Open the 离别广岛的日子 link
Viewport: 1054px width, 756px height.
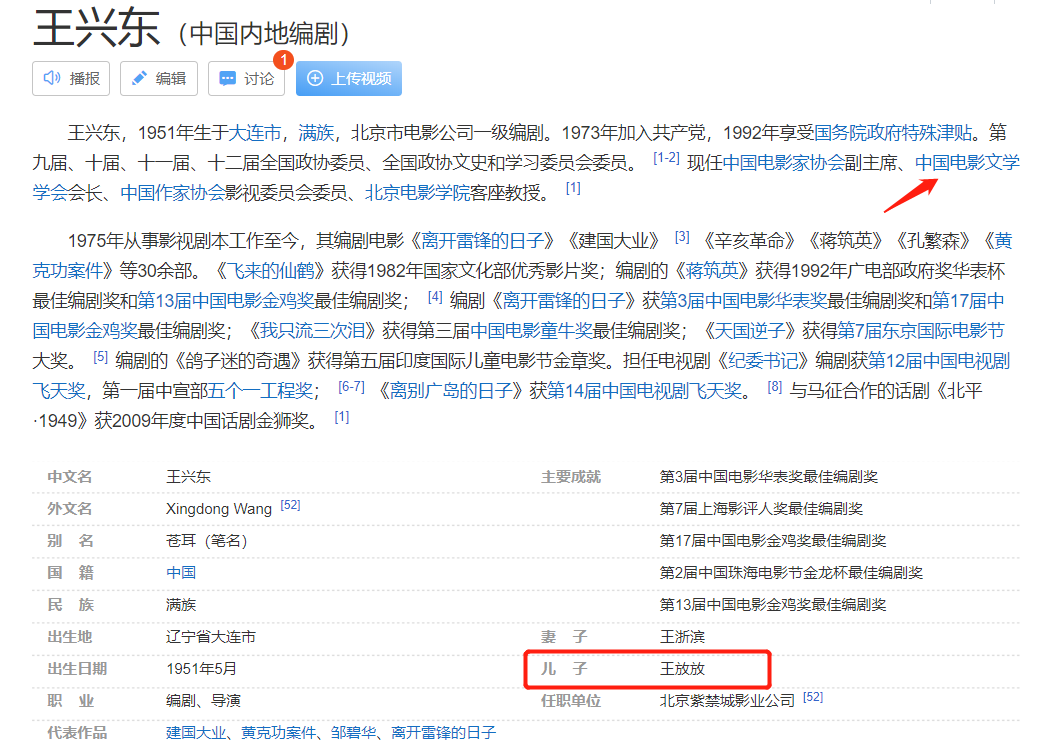pos(450,390)
